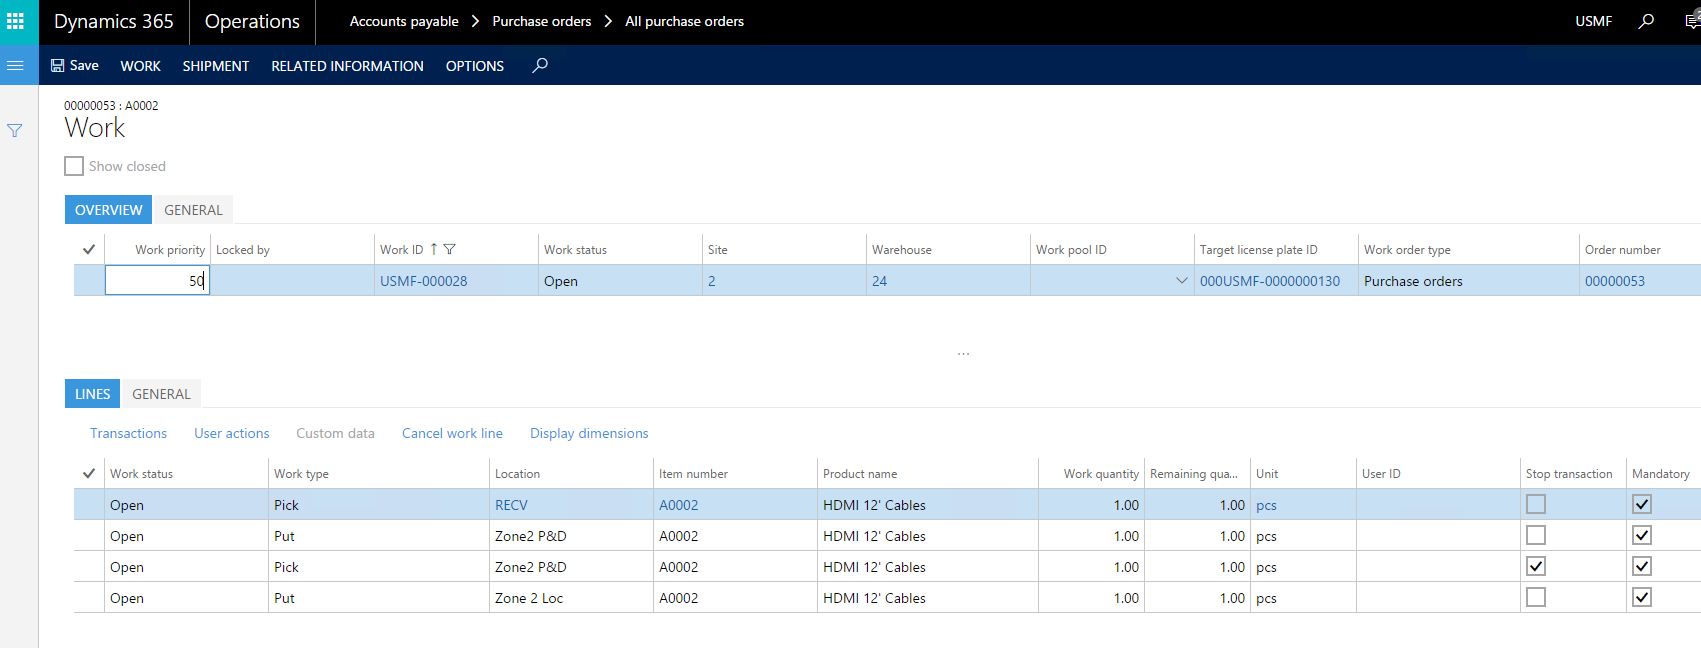
Task: Expand the RELATED INFORMATION menu
Action: pyautogui.click(x=347, y=66)
